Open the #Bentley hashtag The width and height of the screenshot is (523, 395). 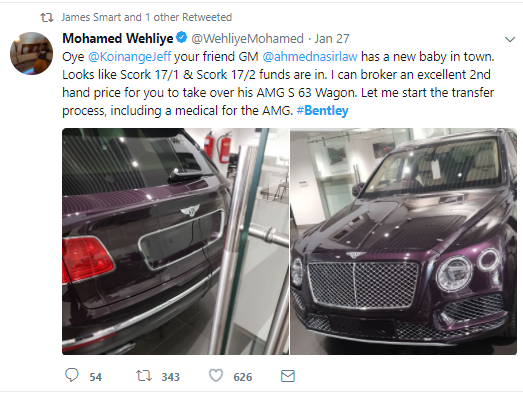pos(322,110)
